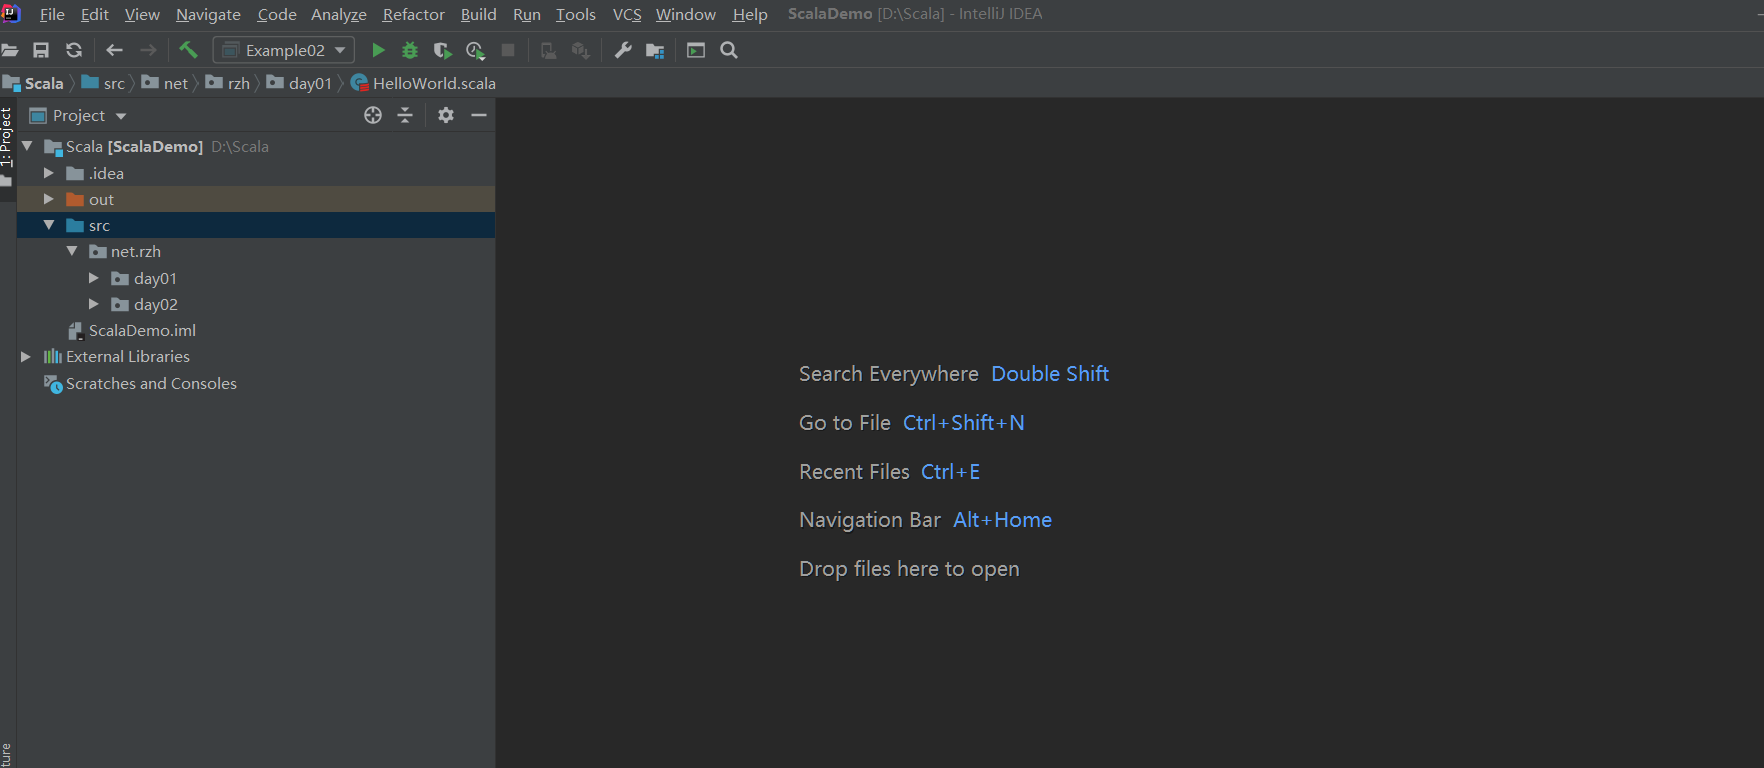Screen dimensions: 1764x768
Task: Open the Refactor menu
Action: (413, 14)
